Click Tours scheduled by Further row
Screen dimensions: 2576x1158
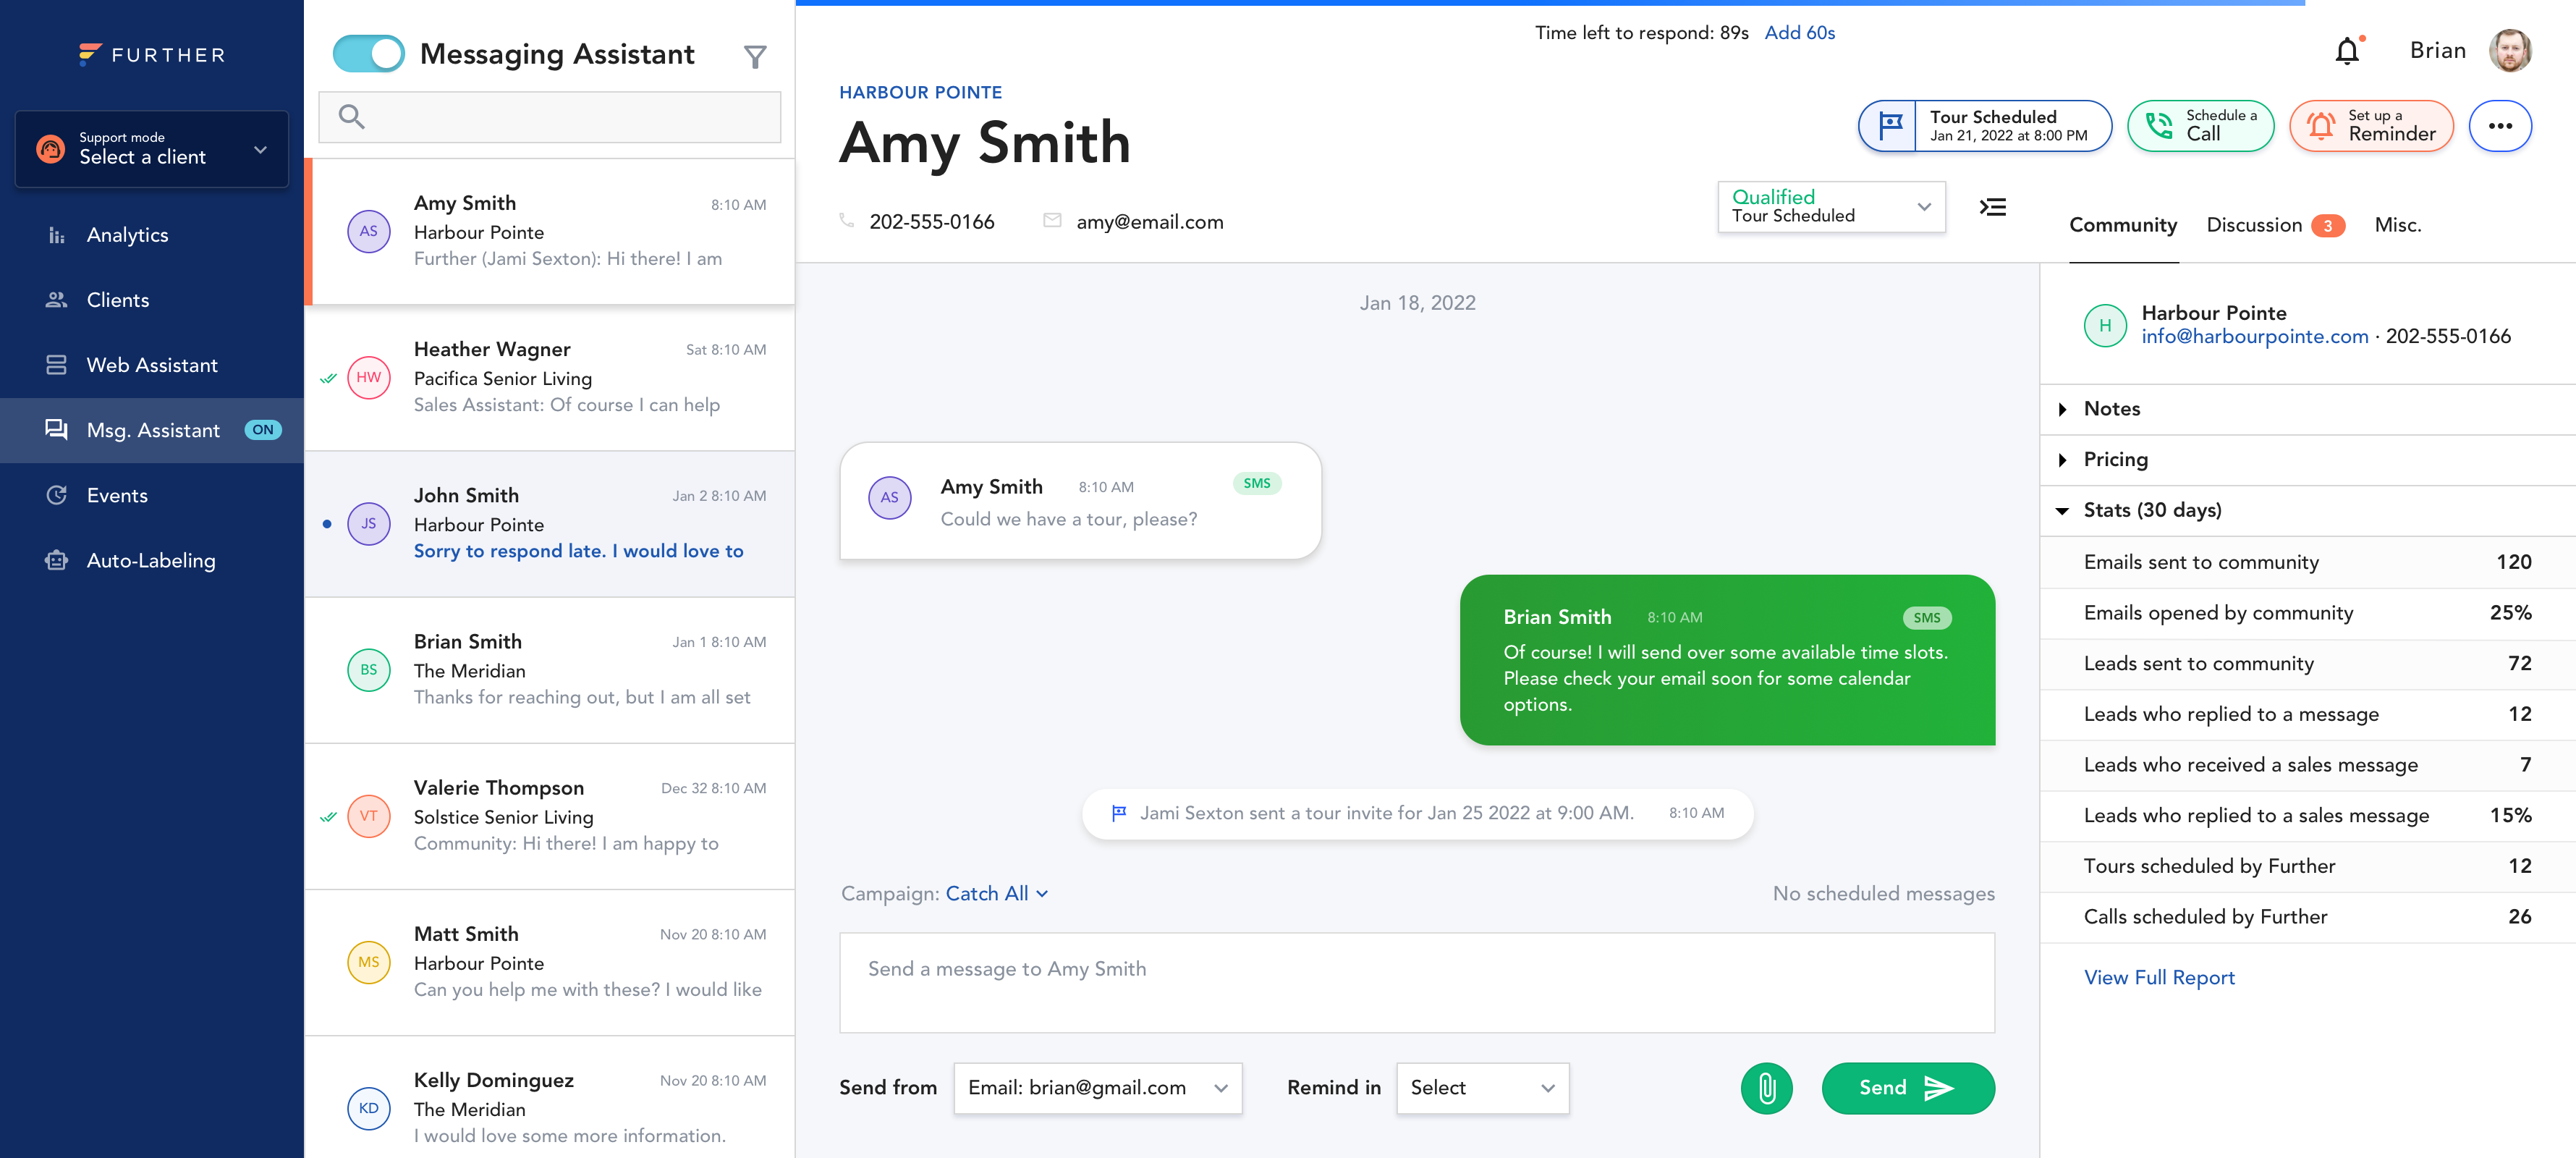[x=2307, y=866]
